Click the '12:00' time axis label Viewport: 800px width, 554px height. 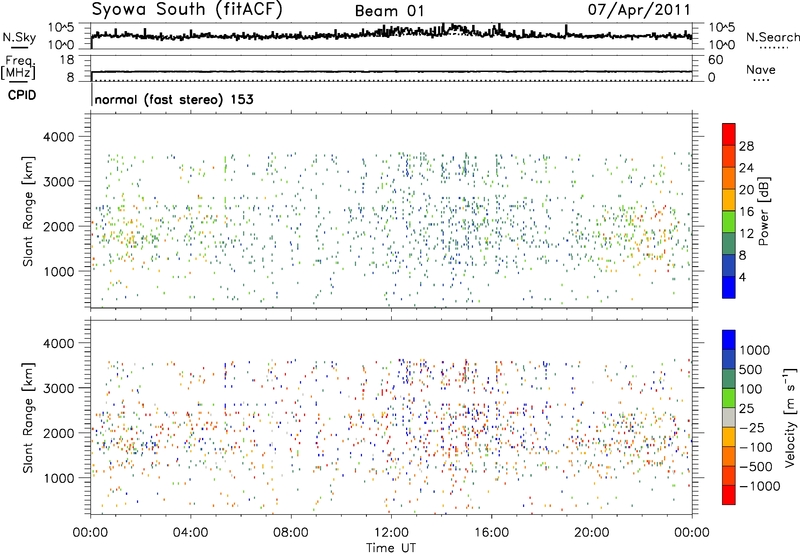(391, 533)
